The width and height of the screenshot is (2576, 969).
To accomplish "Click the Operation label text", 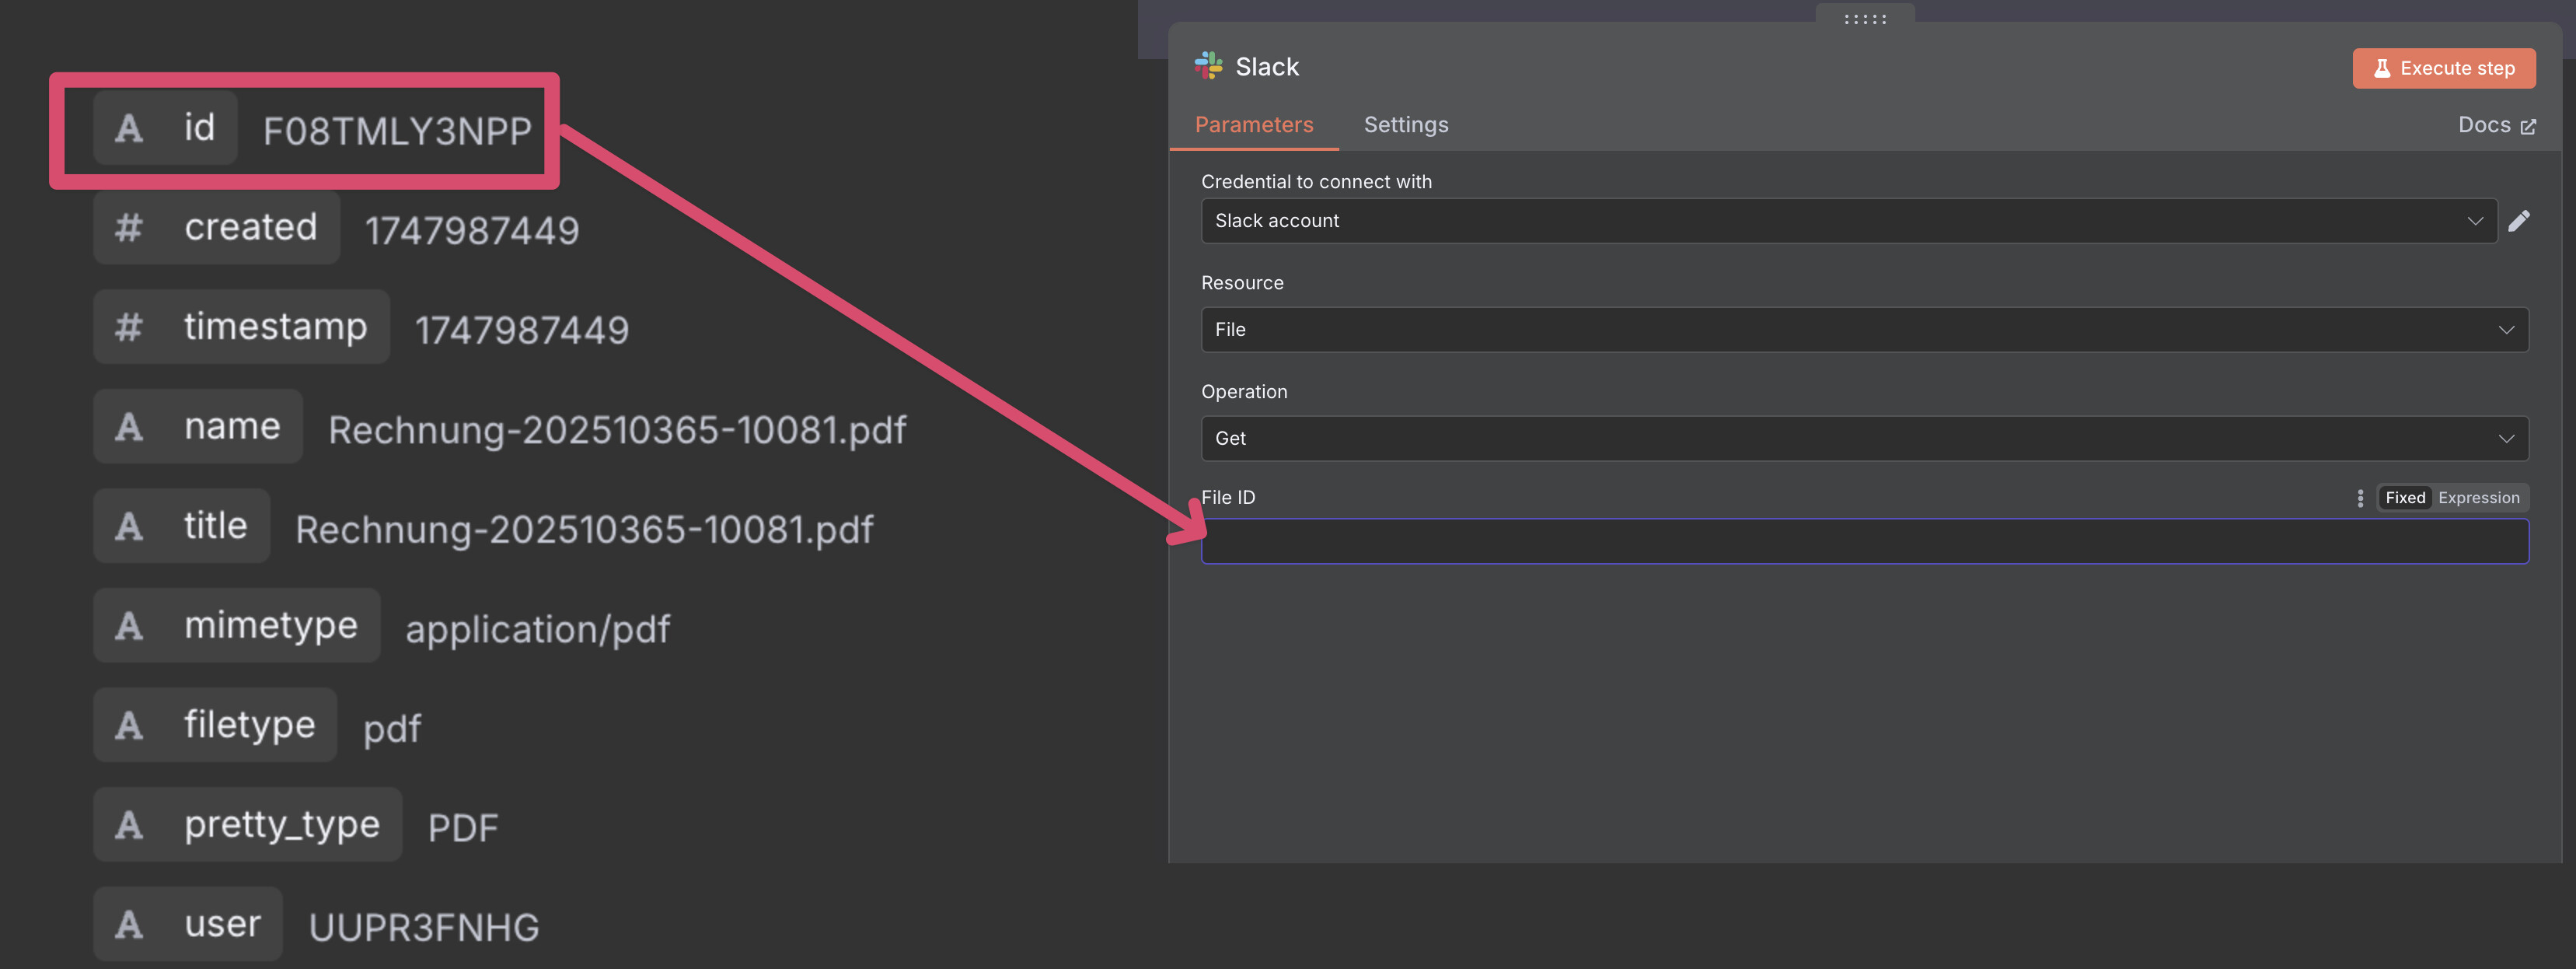I will 1244,392.
